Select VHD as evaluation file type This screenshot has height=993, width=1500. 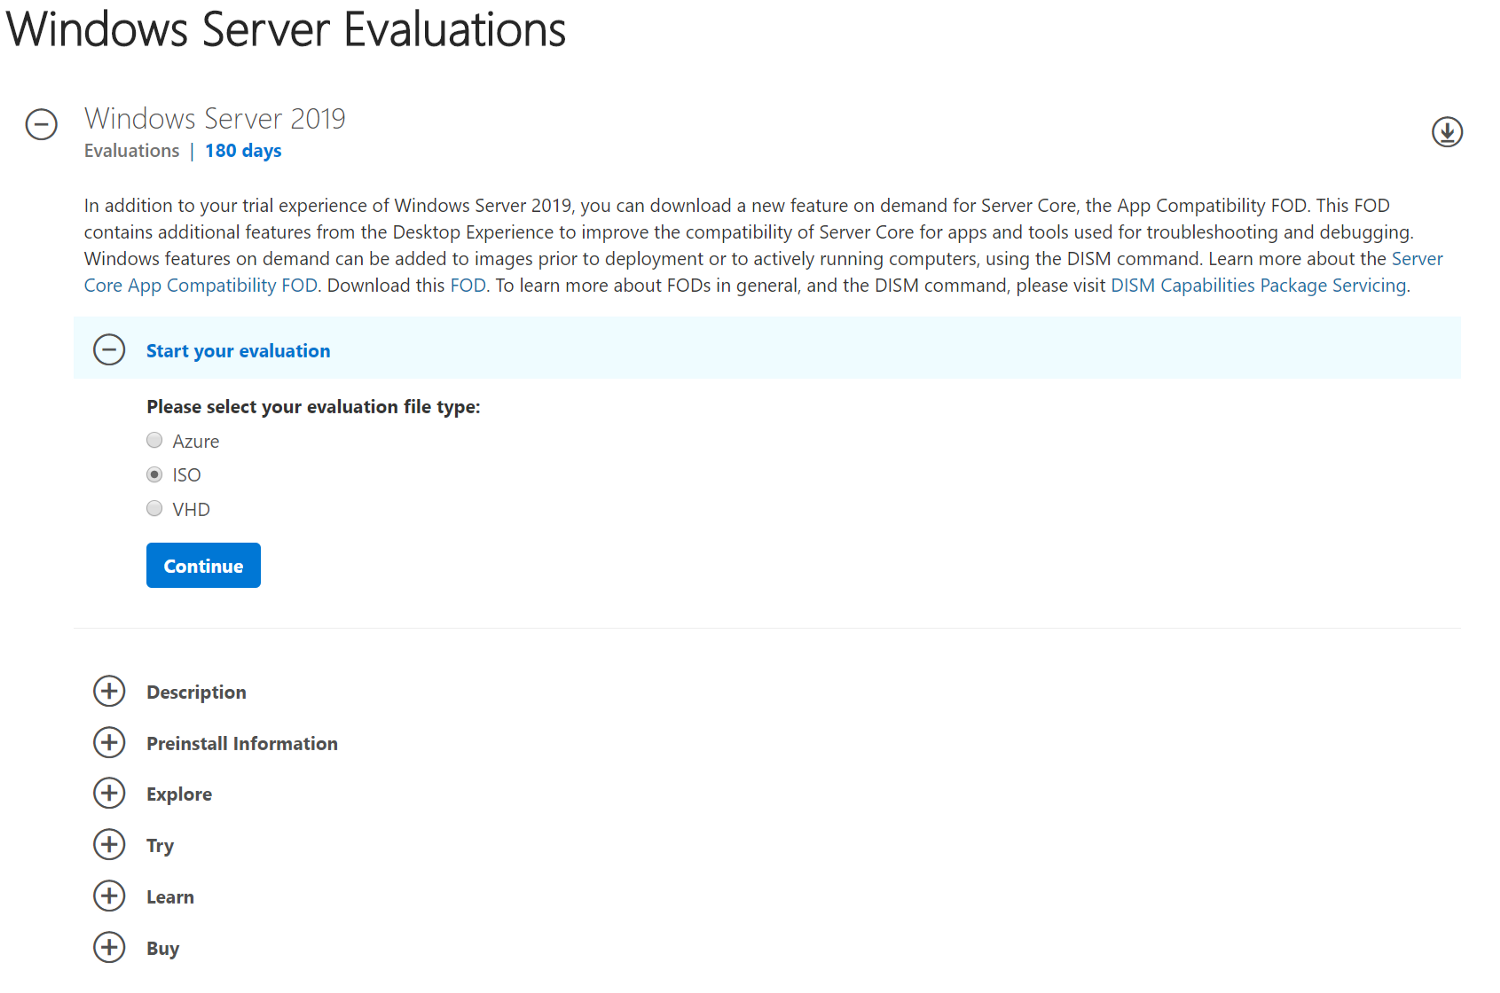point(154,508)
